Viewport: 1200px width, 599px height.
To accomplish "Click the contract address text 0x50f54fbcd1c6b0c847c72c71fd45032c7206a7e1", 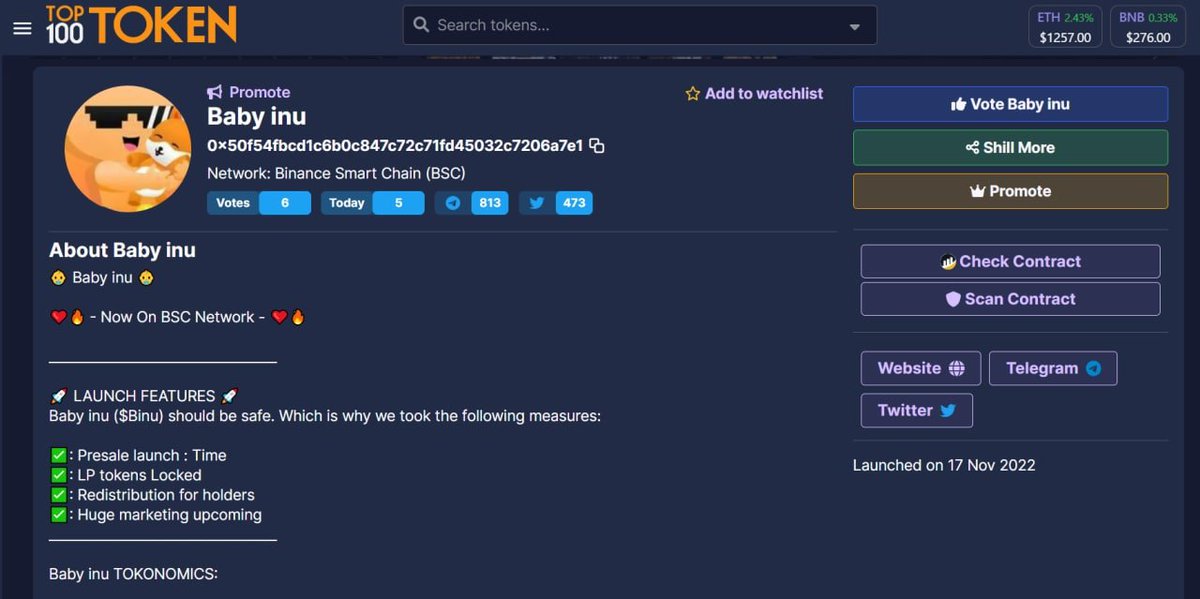I will [x=395, y=146].
